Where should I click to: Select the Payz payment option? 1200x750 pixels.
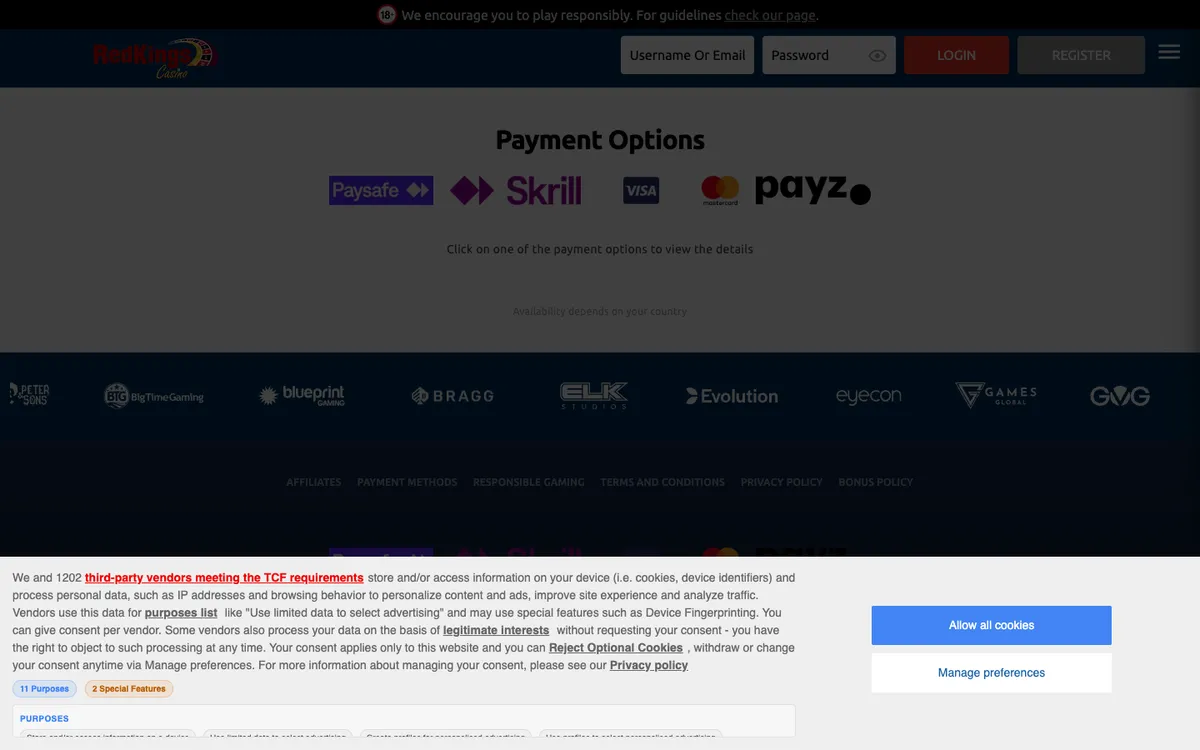(x=813, y=190)
